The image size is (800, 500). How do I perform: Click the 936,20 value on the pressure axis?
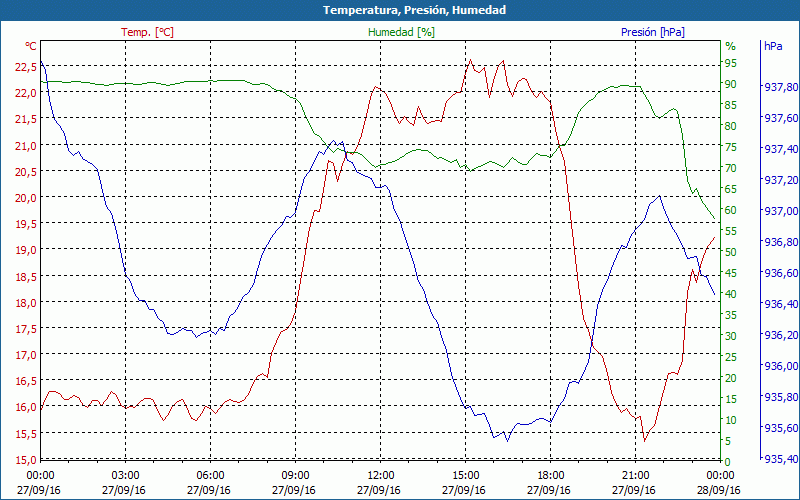pyautogui.click(x=781, y=335)
